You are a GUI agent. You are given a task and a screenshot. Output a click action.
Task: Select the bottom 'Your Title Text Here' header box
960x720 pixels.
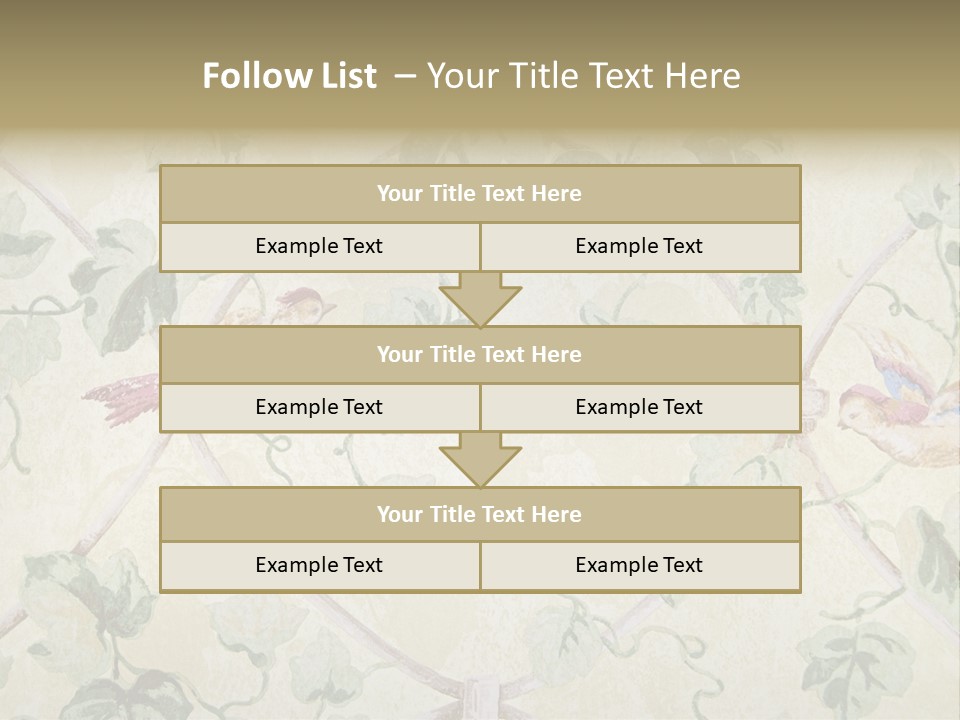tap(481, 514)
